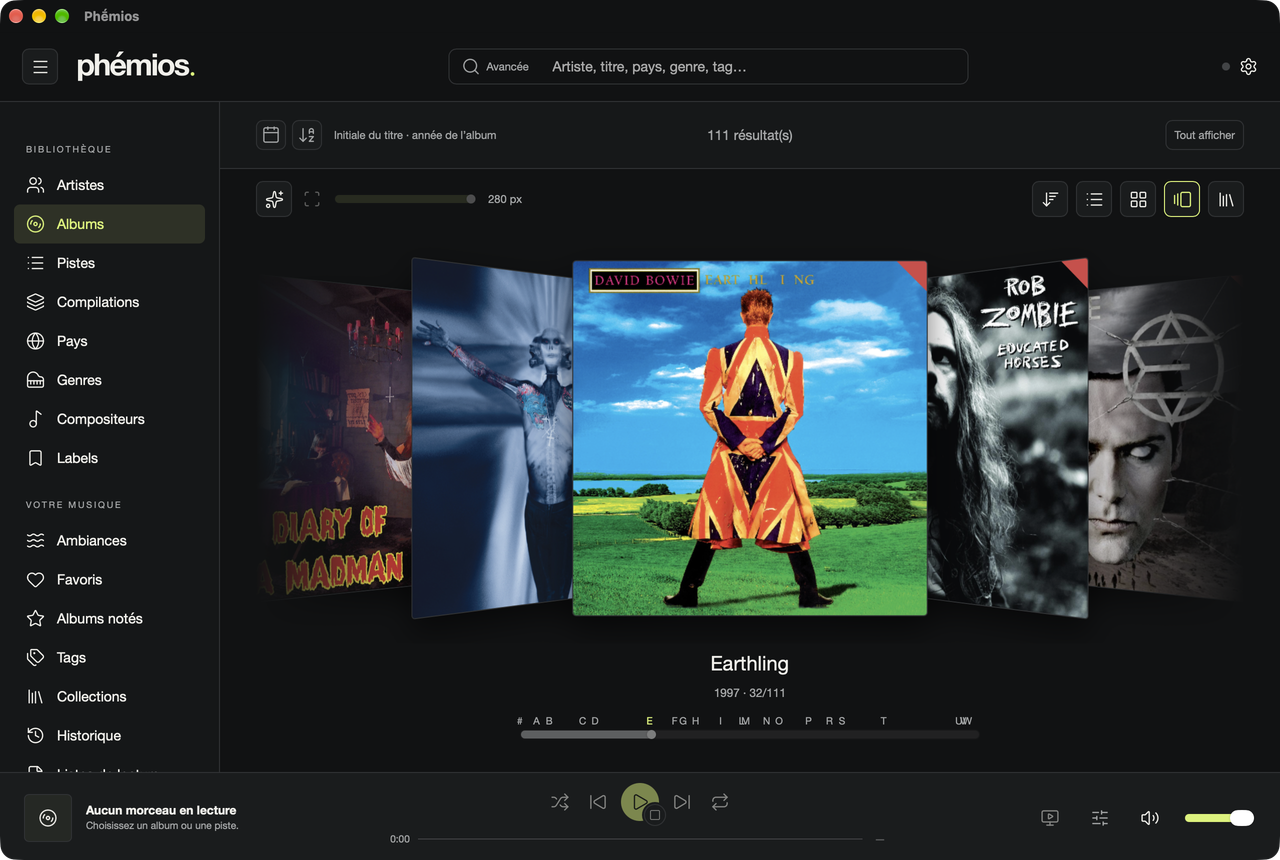Open the equalizer sliders icon
1280x860 pixels.
pyautogui.click(x=1100, y=818)
